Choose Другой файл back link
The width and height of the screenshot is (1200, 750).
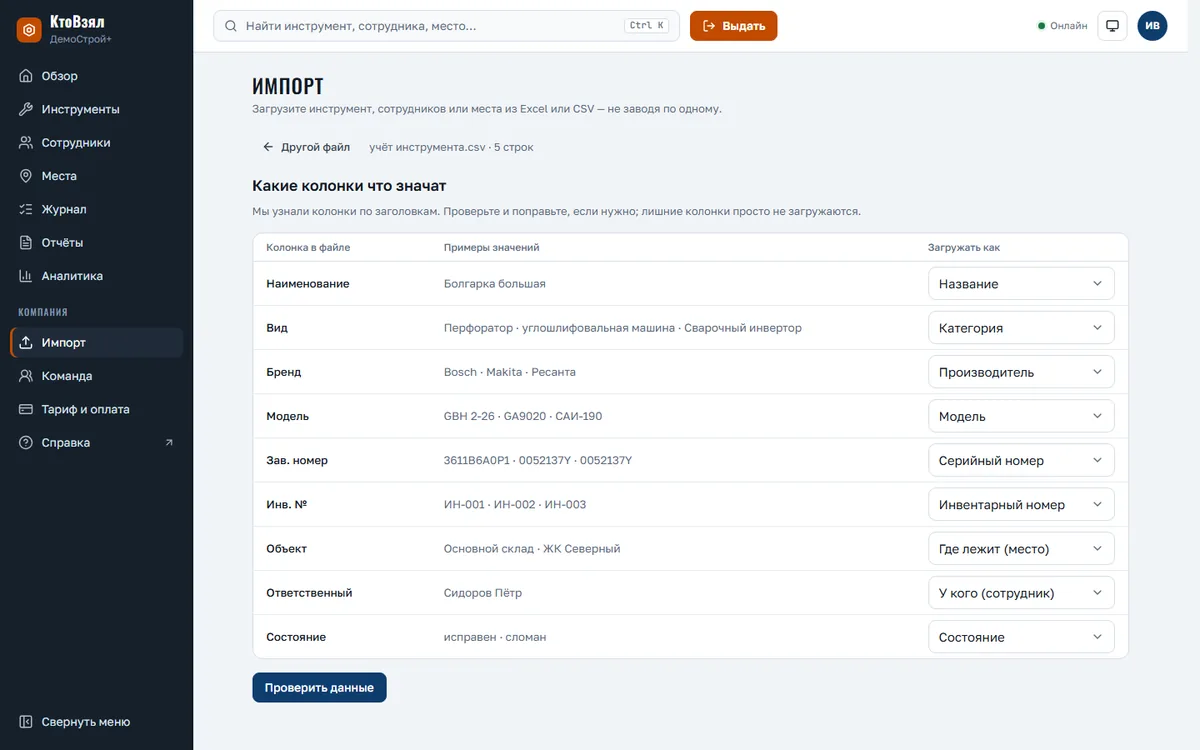click(x=306, y=147)
